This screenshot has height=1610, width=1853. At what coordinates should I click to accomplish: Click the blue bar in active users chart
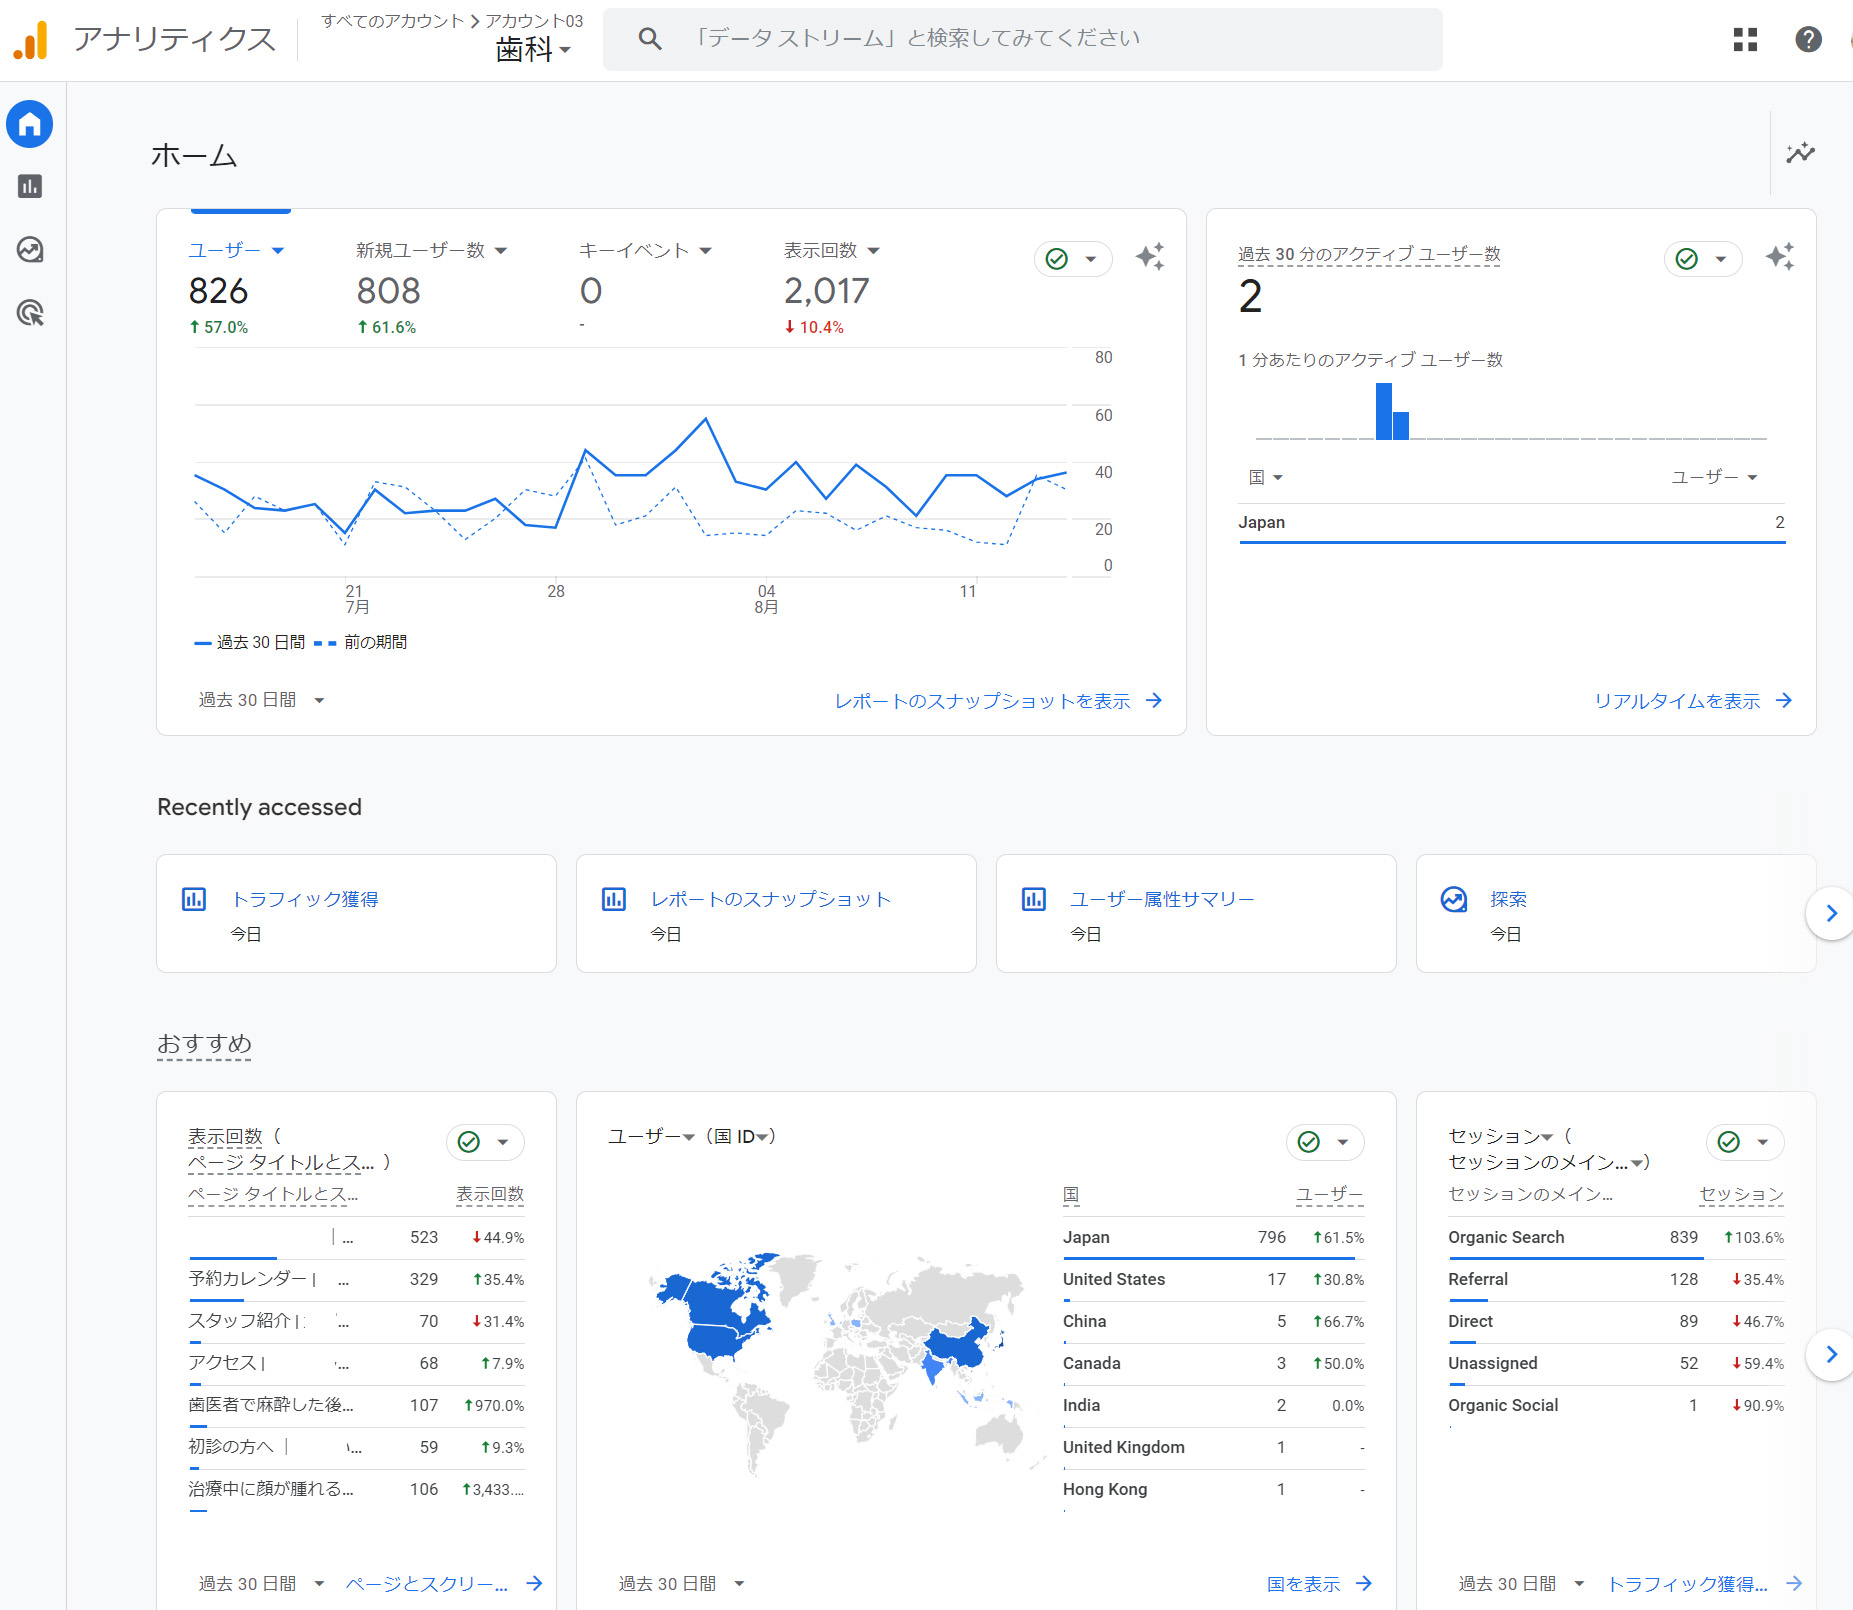point(1384,411)
